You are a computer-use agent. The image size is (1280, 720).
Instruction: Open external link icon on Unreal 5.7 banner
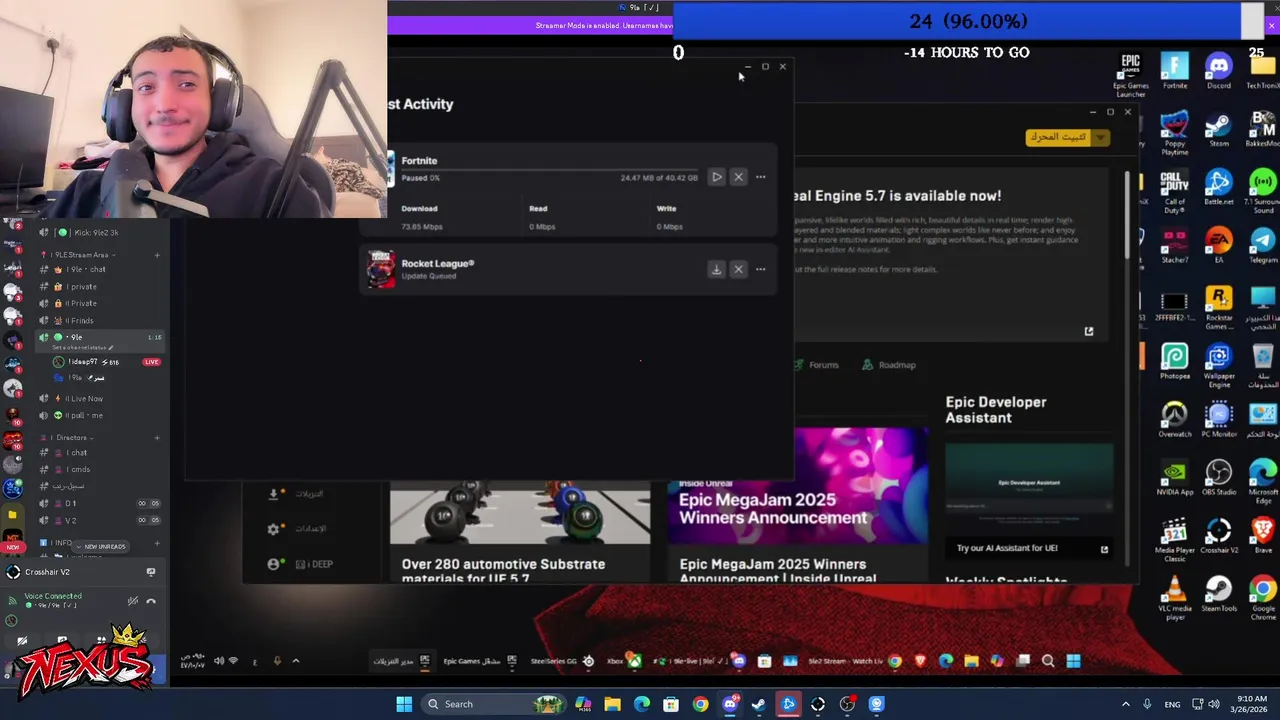pos(1089,331)
